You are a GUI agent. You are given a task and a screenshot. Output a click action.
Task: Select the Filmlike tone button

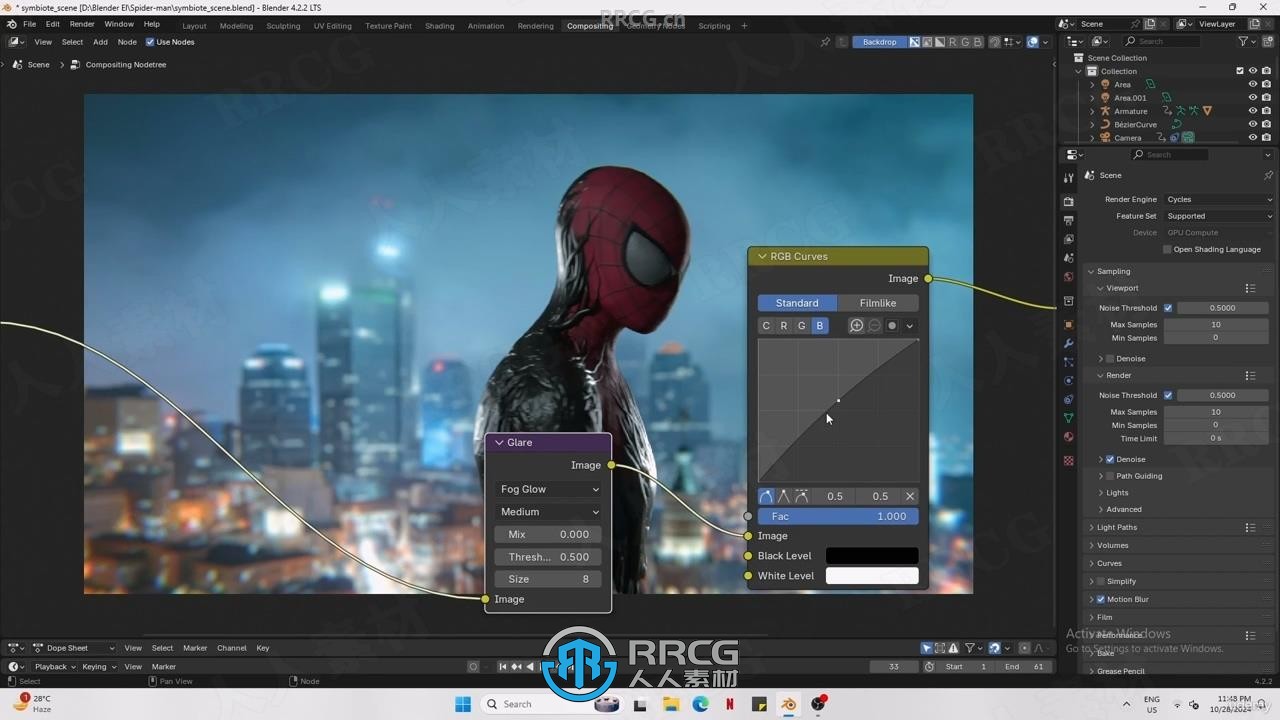(878, 303)
